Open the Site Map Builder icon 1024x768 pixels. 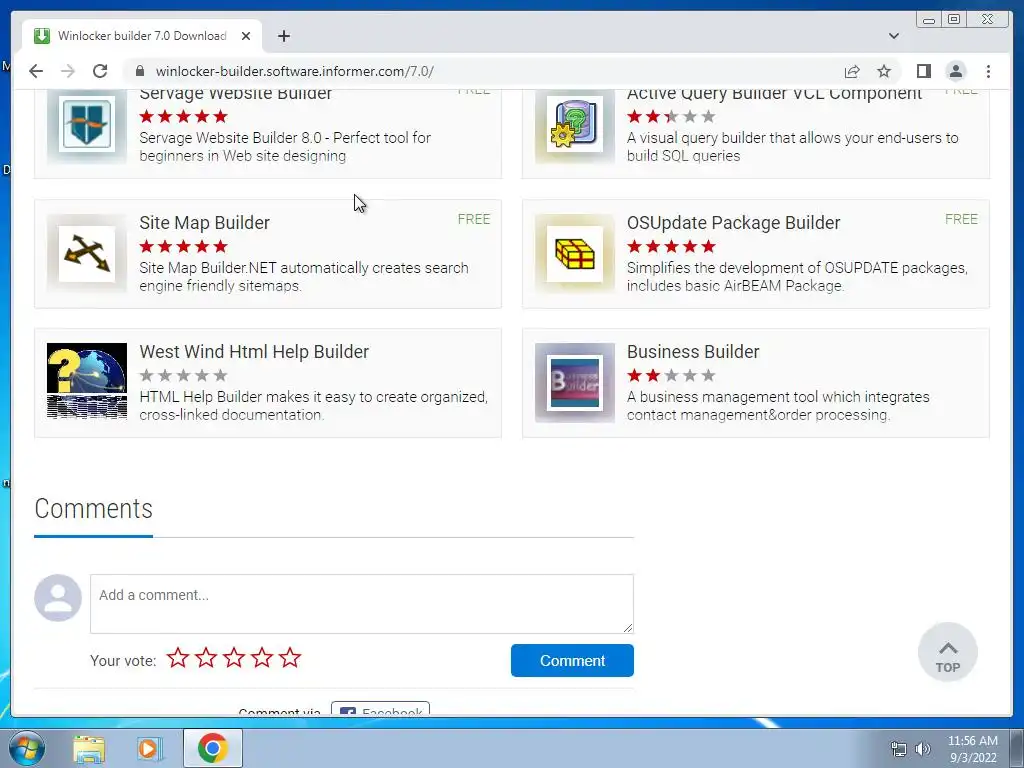tap(87, 253)
